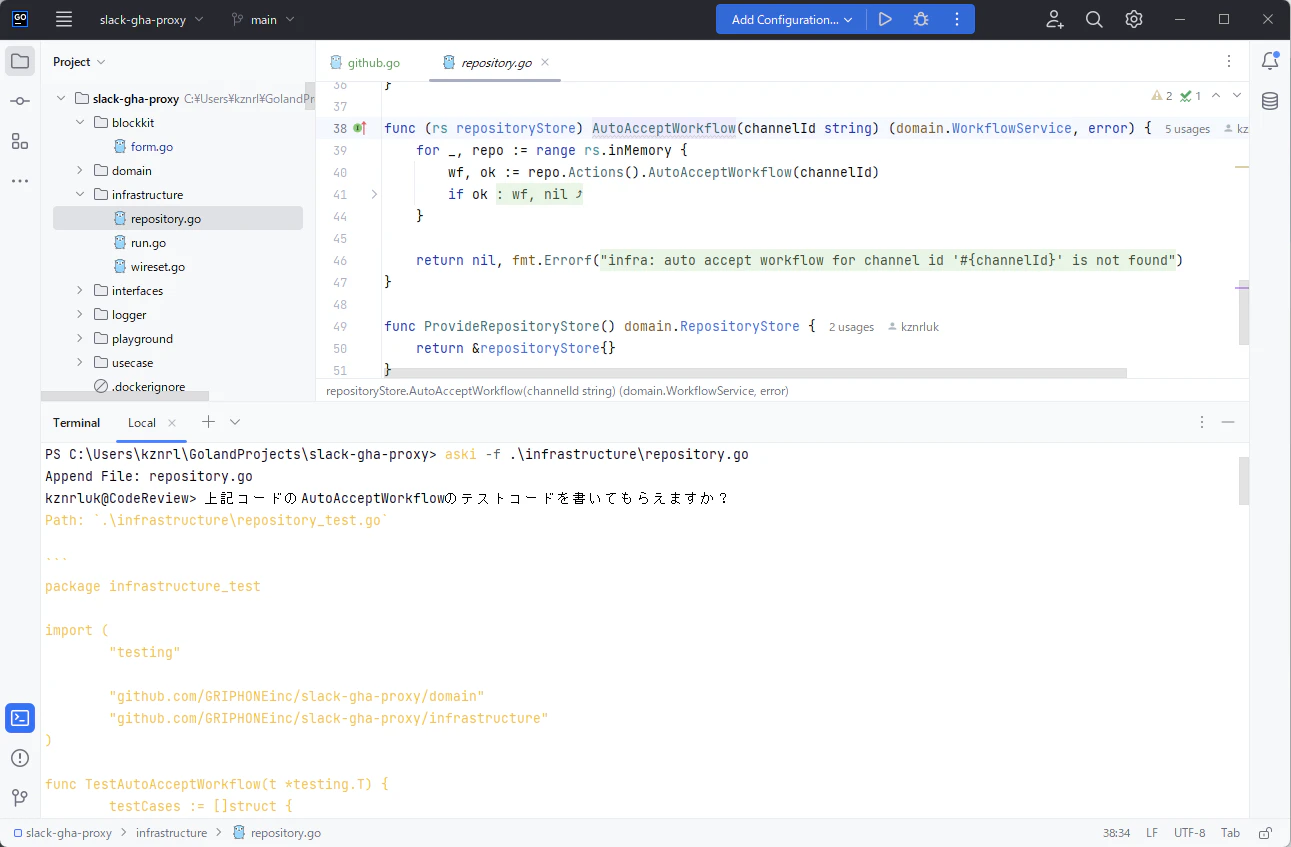Click the editor horizontal scrollbar
1291x847 pixels.
(755, 373)
